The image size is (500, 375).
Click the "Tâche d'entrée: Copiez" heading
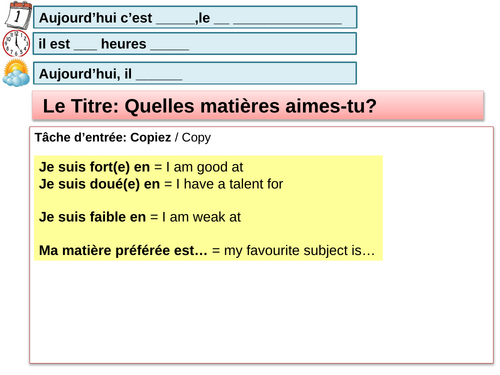(103, 137)
